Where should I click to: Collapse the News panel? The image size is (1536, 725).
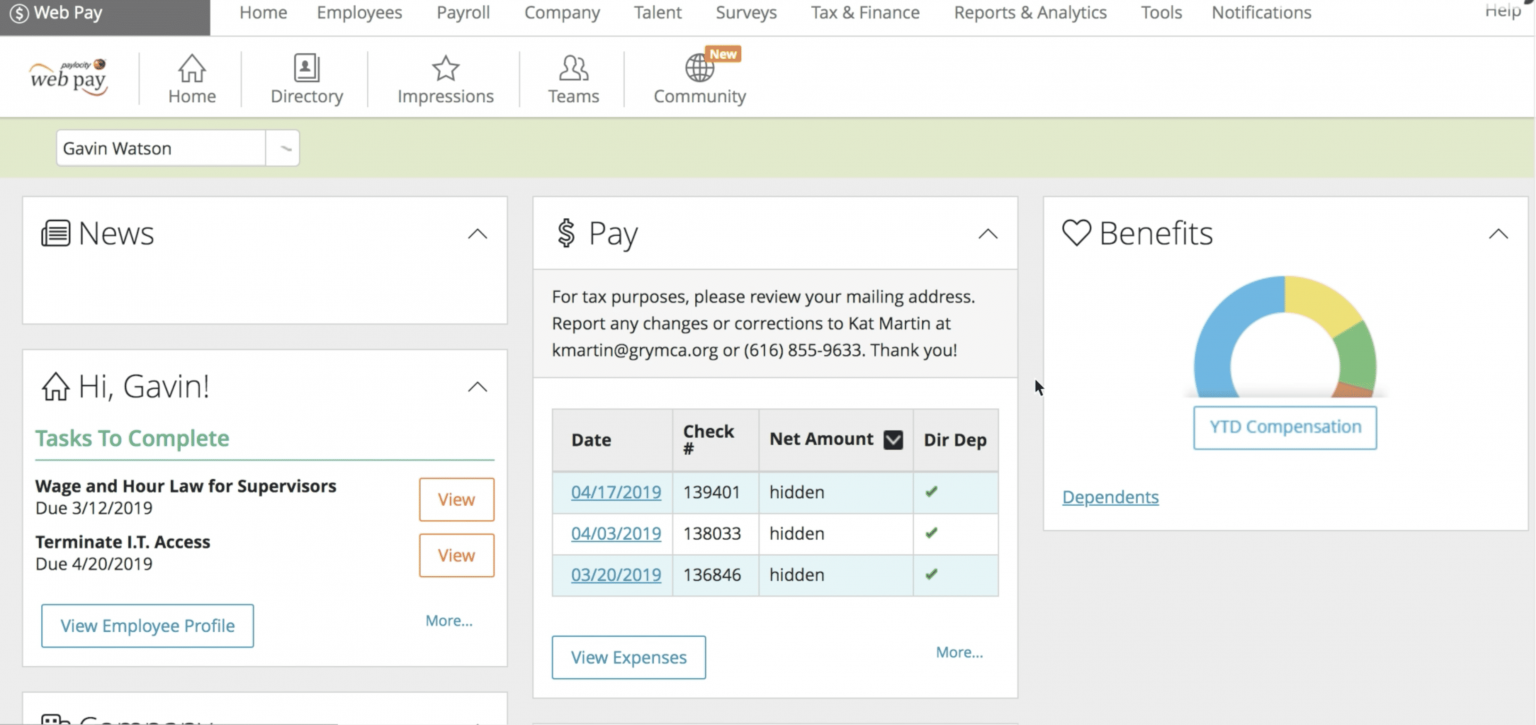pos(478,234)
